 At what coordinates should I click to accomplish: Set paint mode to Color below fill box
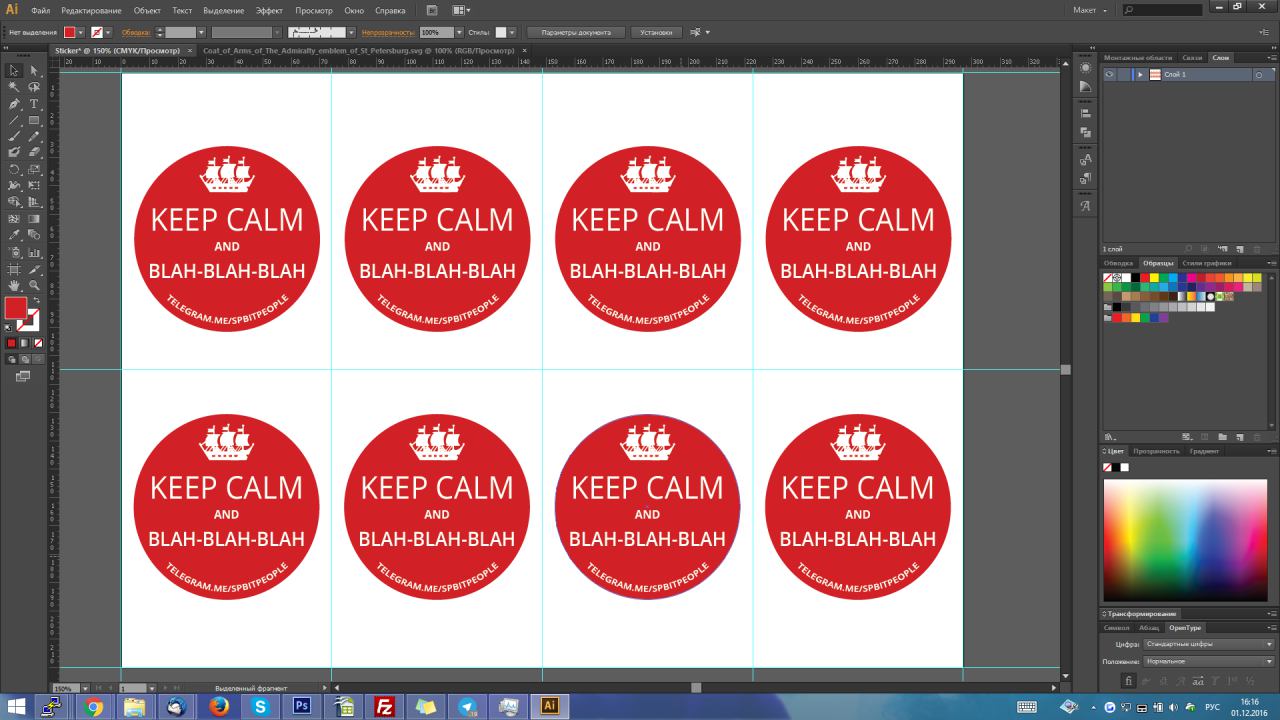11,343
